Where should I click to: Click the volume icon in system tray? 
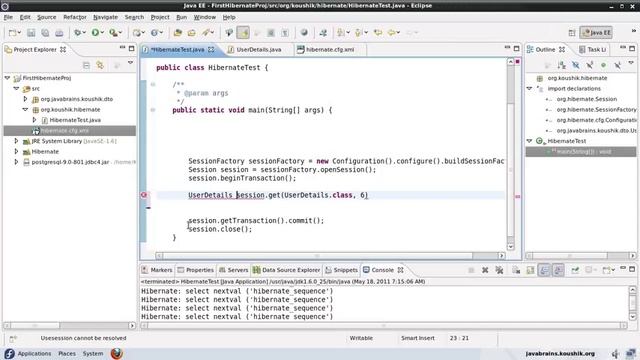point(616,353)
